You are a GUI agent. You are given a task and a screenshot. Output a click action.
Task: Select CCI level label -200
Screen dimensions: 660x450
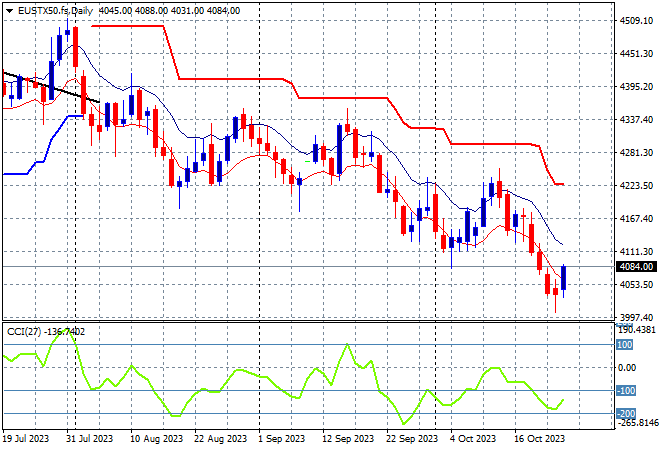(x=625, y=413)
